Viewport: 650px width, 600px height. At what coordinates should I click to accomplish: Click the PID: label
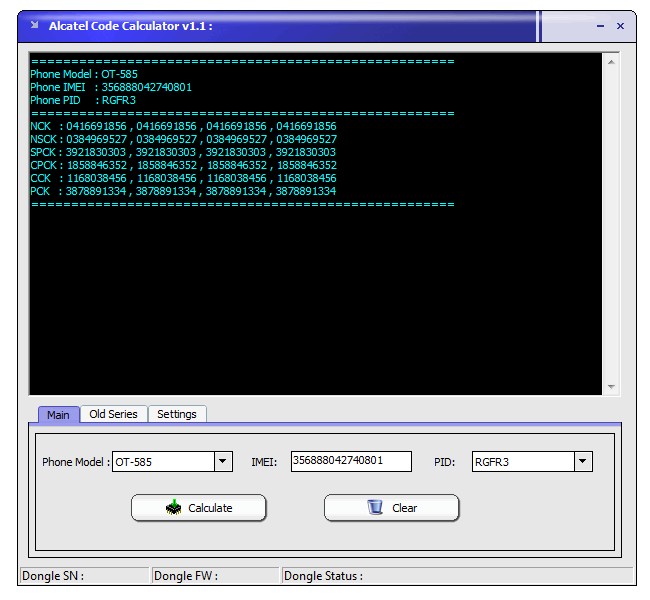pyautogui.click(x=444, y=462)
